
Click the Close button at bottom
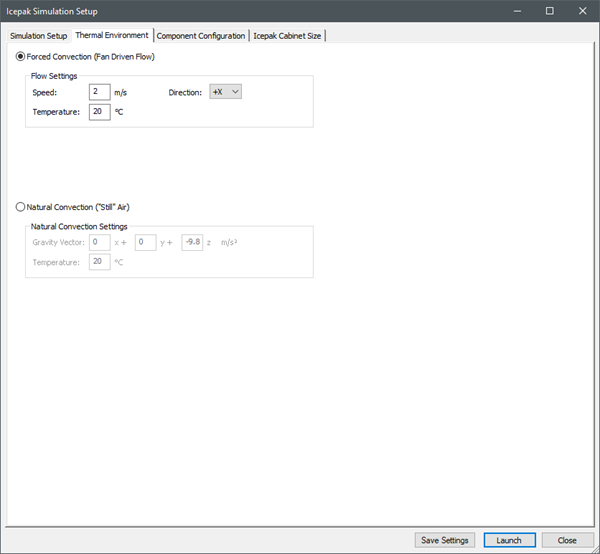point(567,540)
